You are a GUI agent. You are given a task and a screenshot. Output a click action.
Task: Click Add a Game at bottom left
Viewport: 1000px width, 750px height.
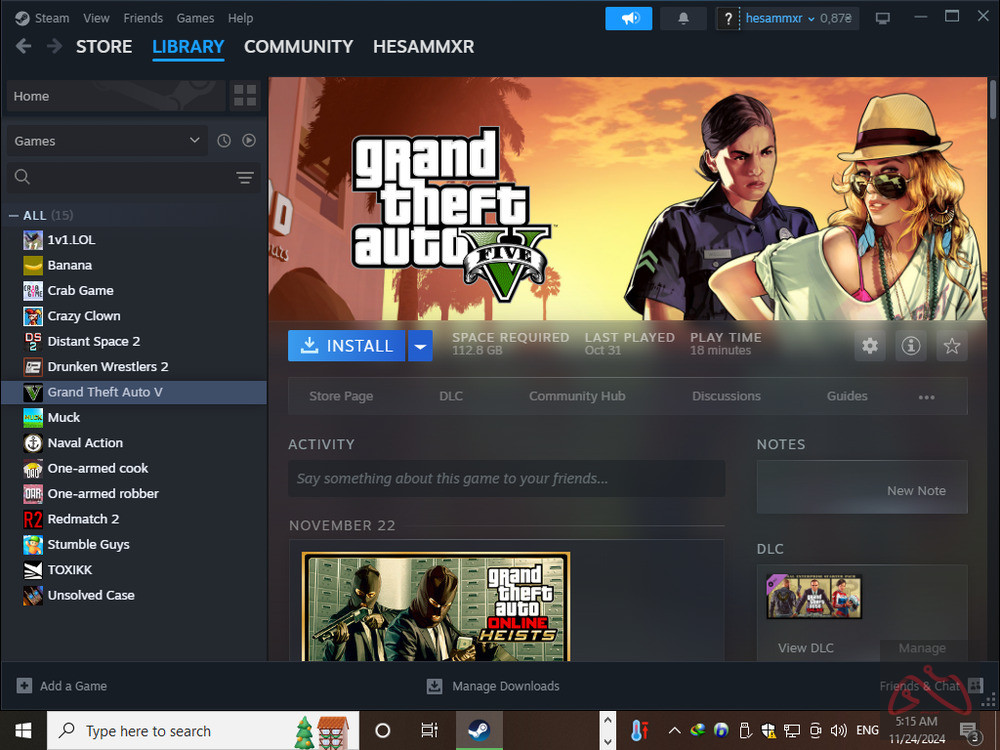(x=62, y=686)
